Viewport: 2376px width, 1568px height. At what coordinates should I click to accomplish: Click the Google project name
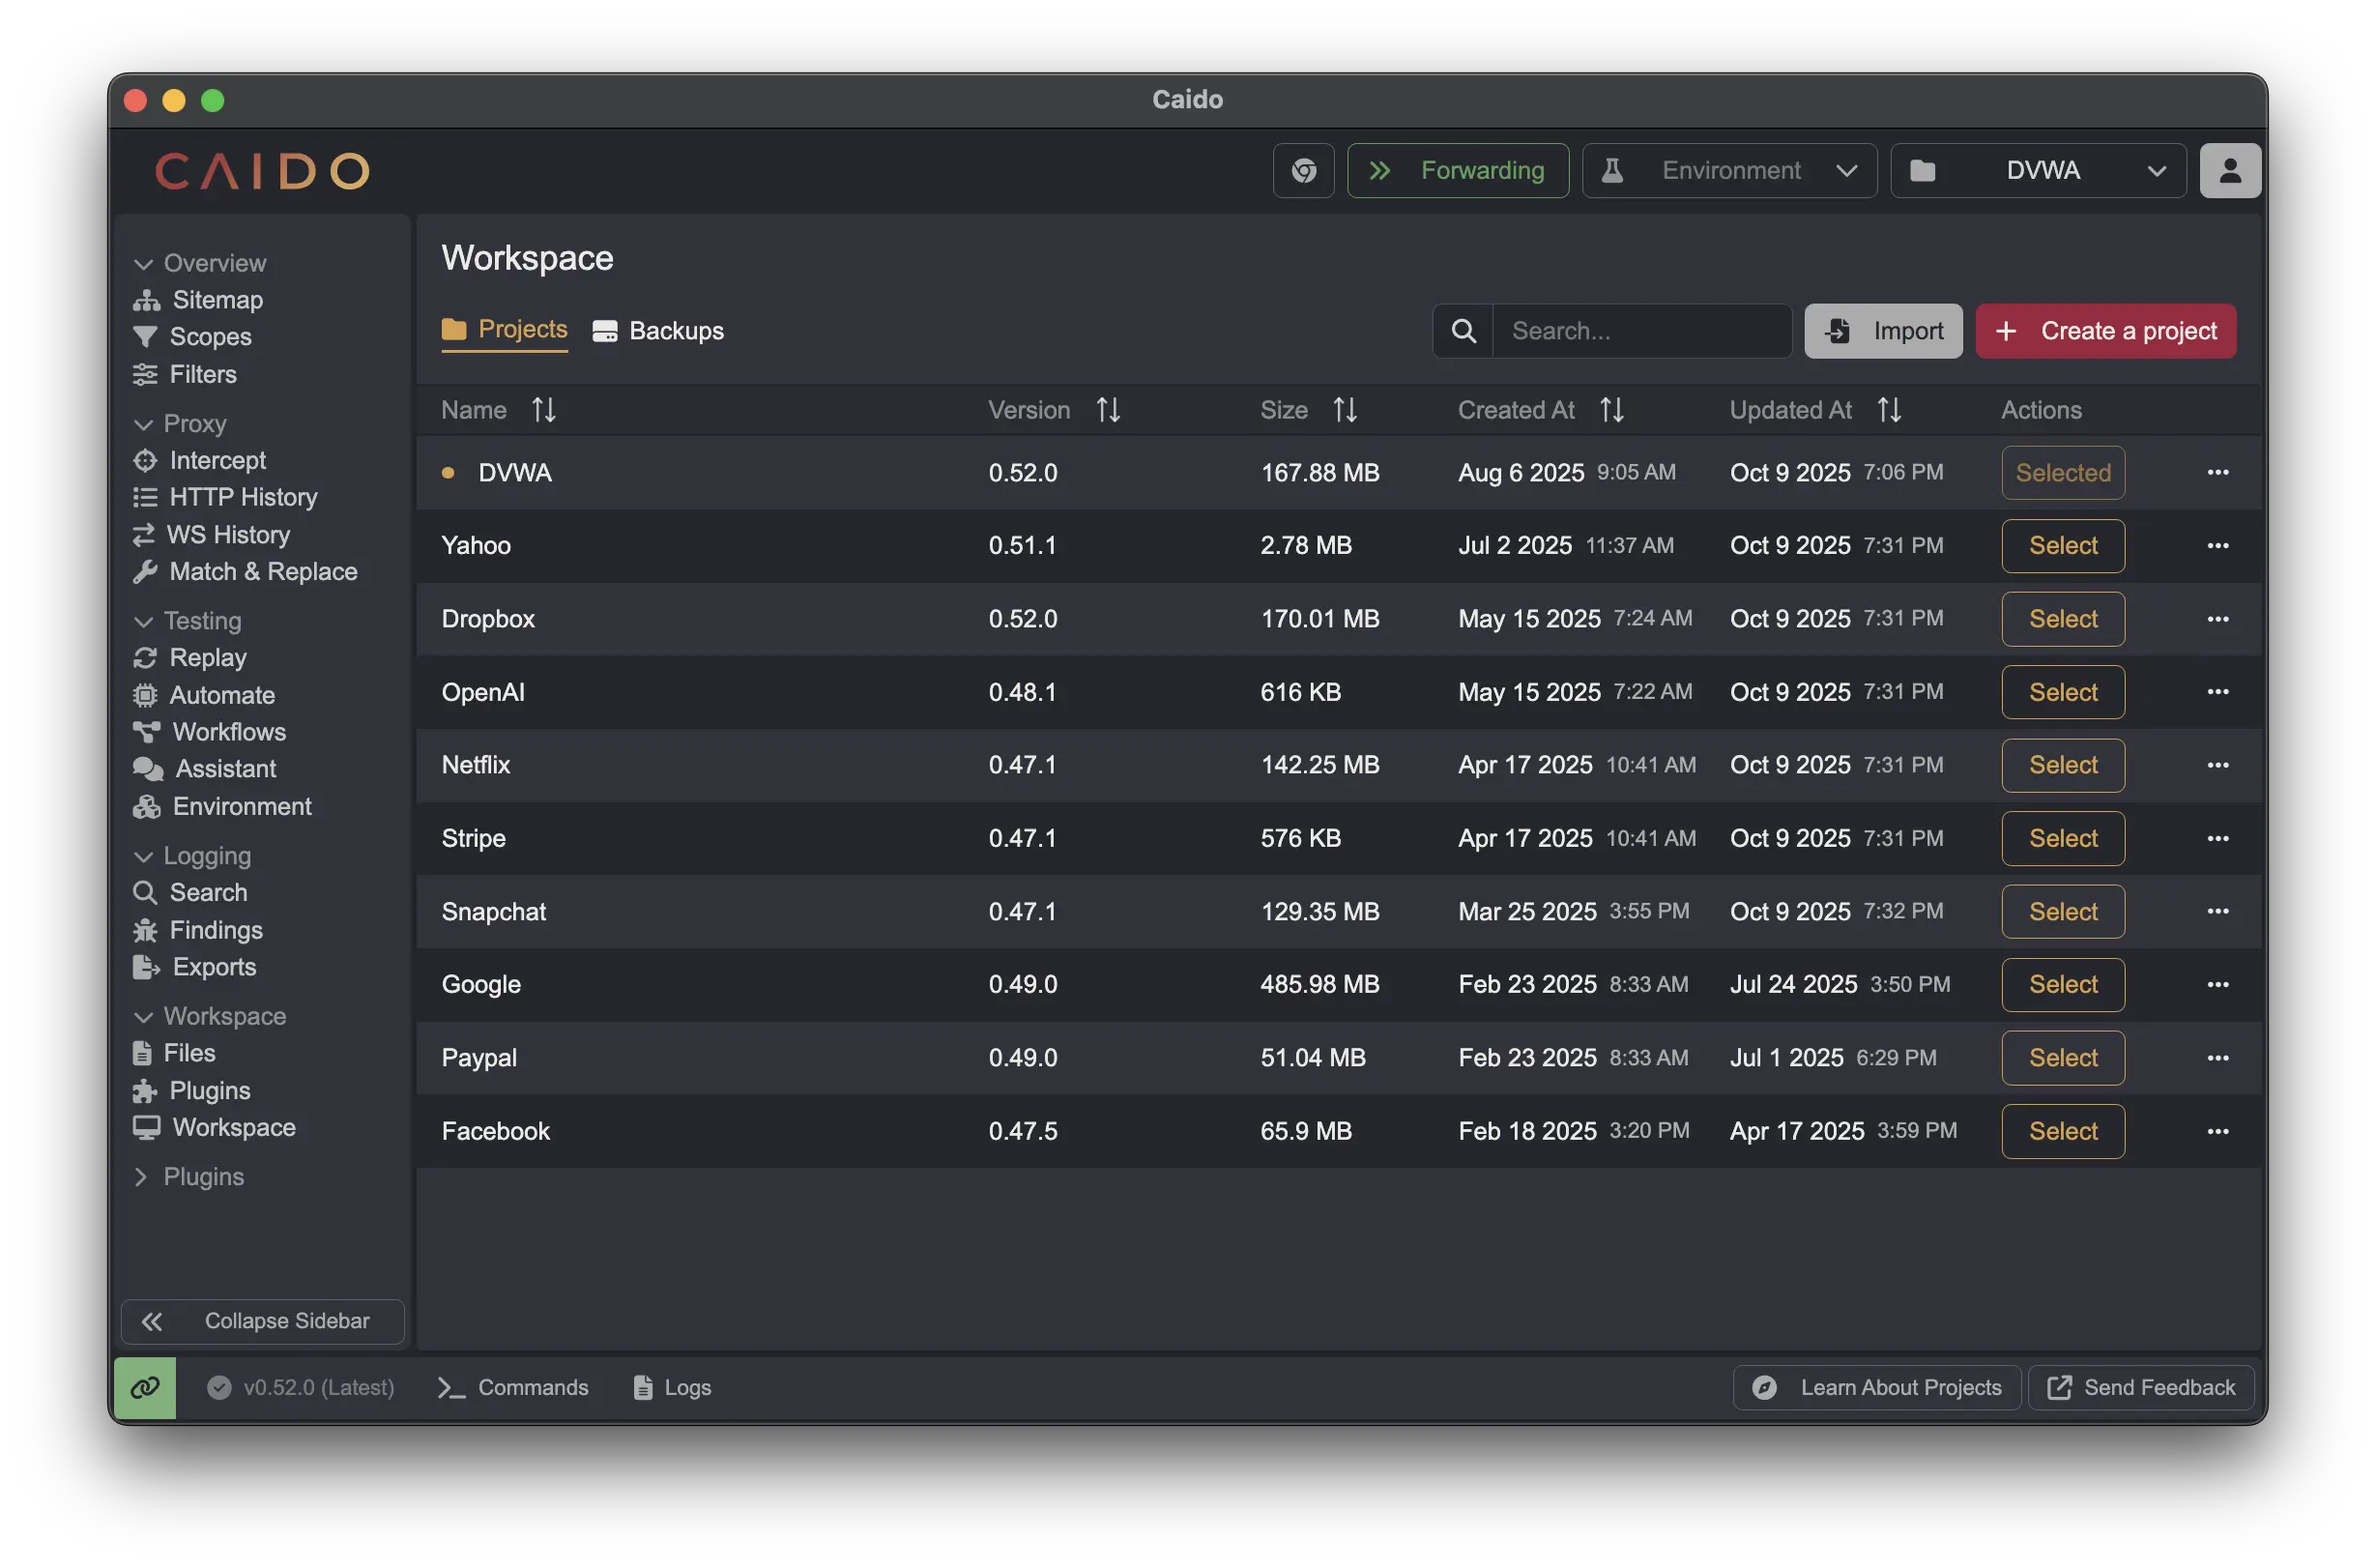pyautogui.click(x=481, y=985)
